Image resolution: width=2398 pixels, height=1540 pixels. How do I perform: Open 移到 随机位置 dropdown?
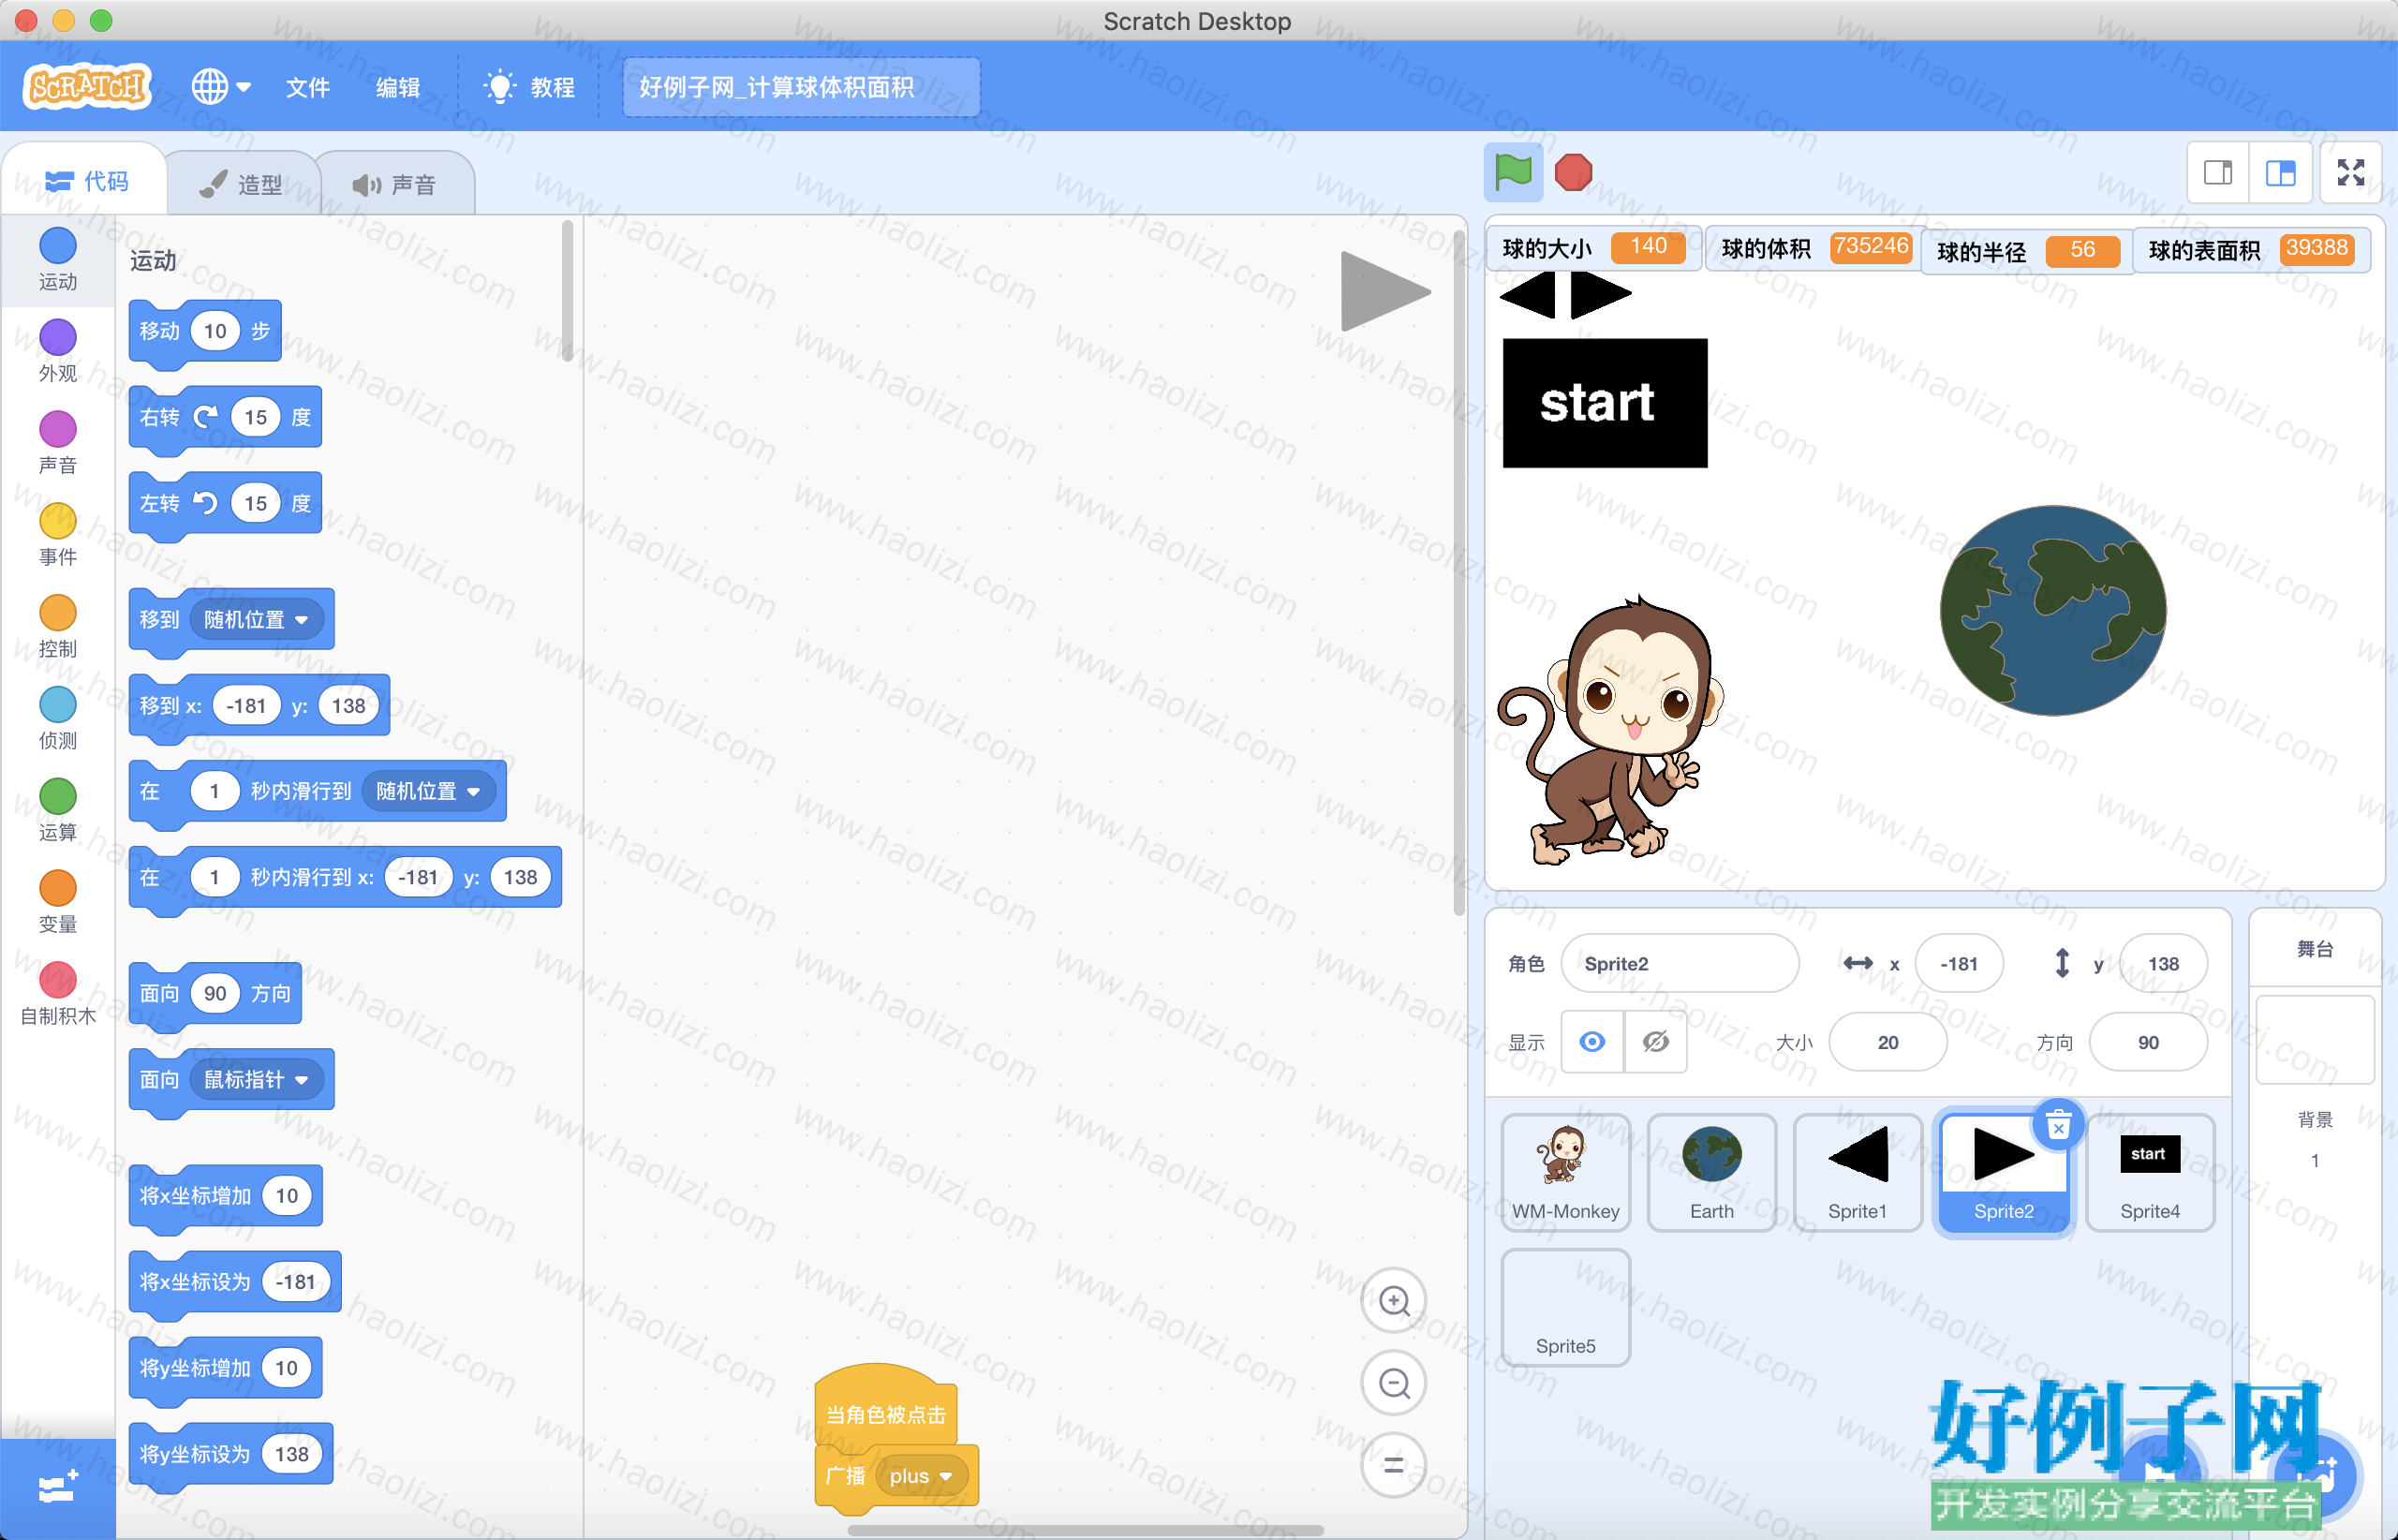click(256, 620)
